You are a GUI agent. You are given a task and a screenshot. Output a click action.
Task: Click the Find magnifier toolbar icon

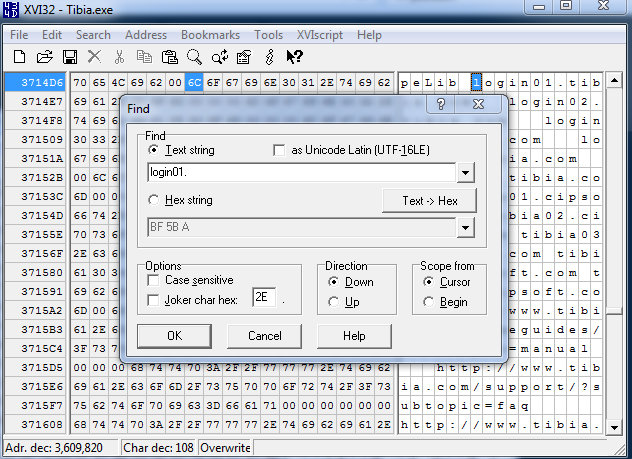point(194,57)
